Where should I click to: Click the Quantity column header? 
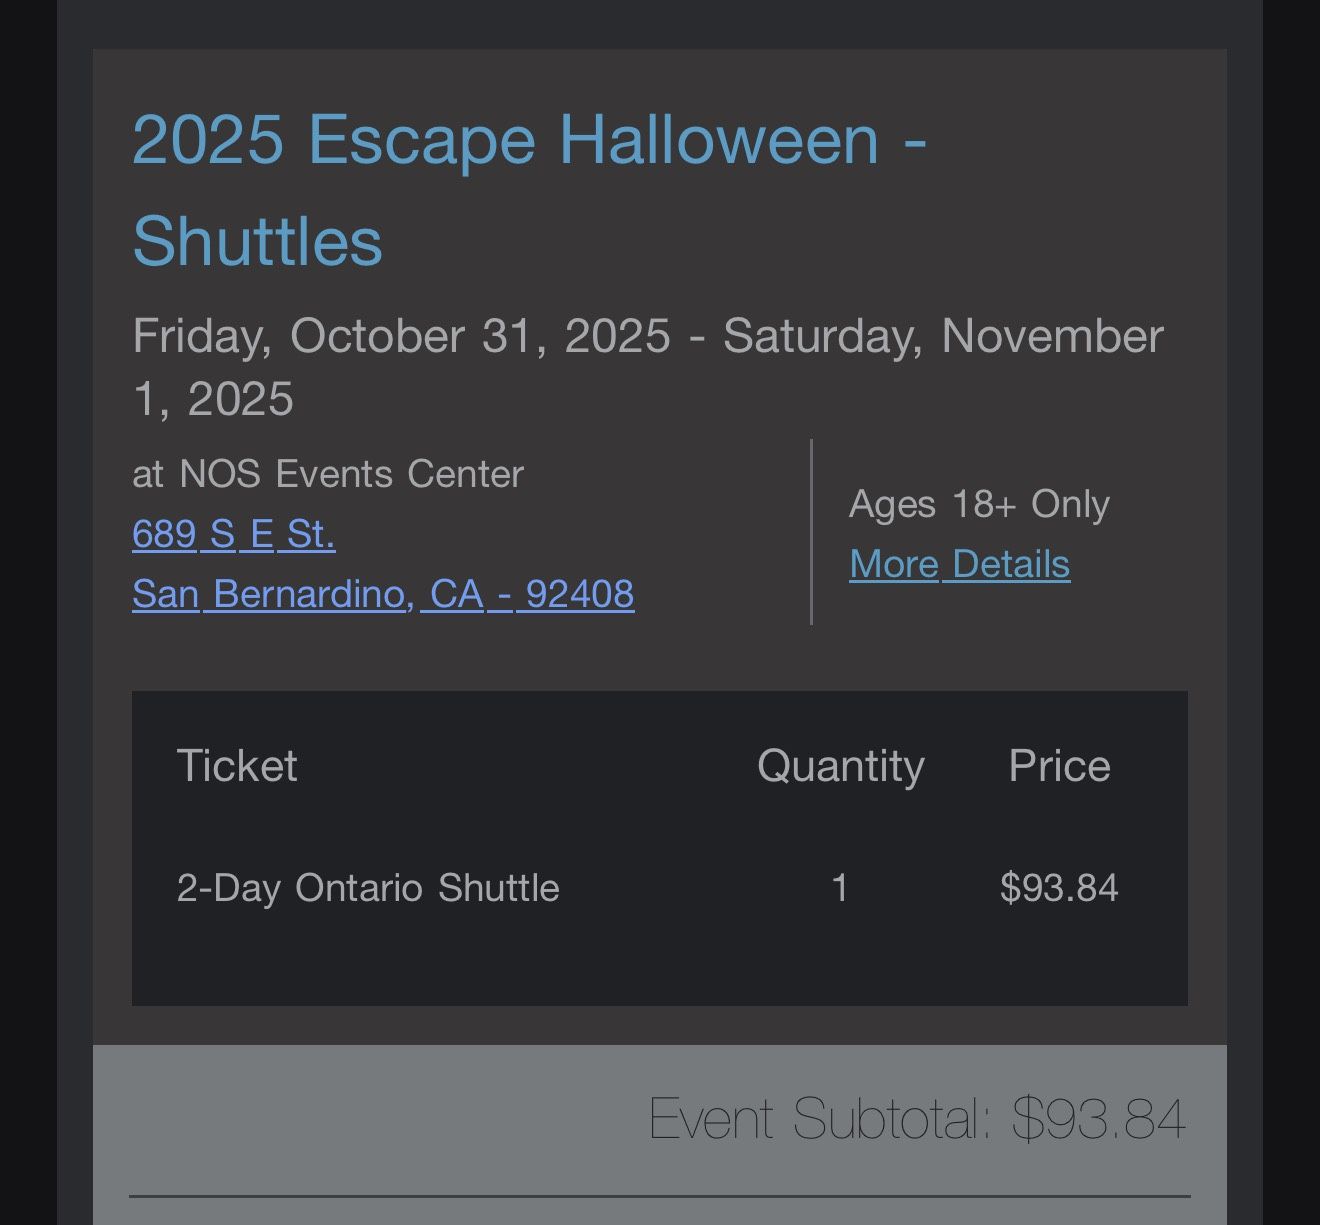tap(839, 765)
